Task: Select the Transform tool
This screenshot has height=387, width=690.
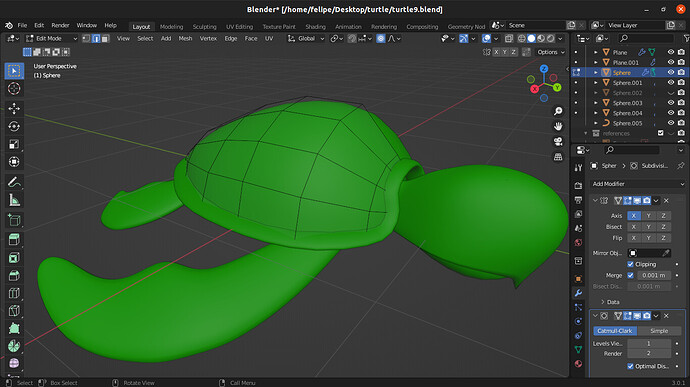Action: [14, 162]
